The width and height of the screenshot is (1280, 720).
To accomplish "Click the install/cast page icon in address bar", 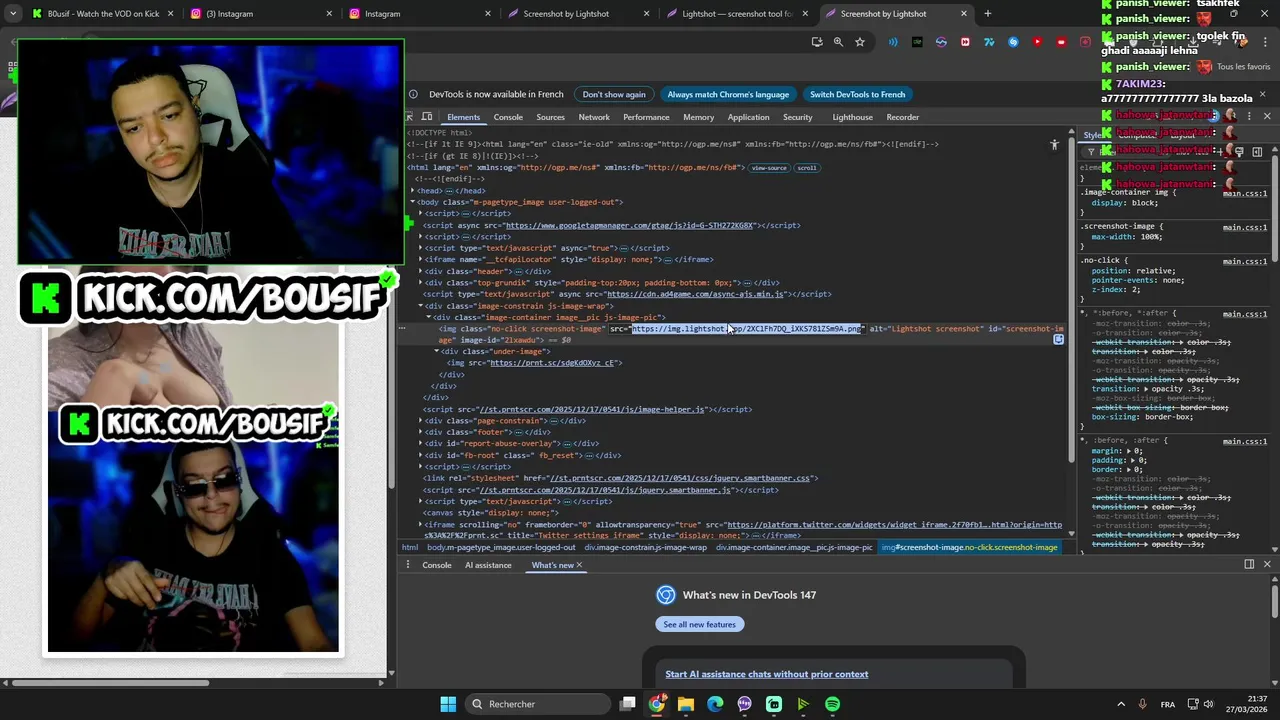I will pyautogui.click(x=817, y=42).
